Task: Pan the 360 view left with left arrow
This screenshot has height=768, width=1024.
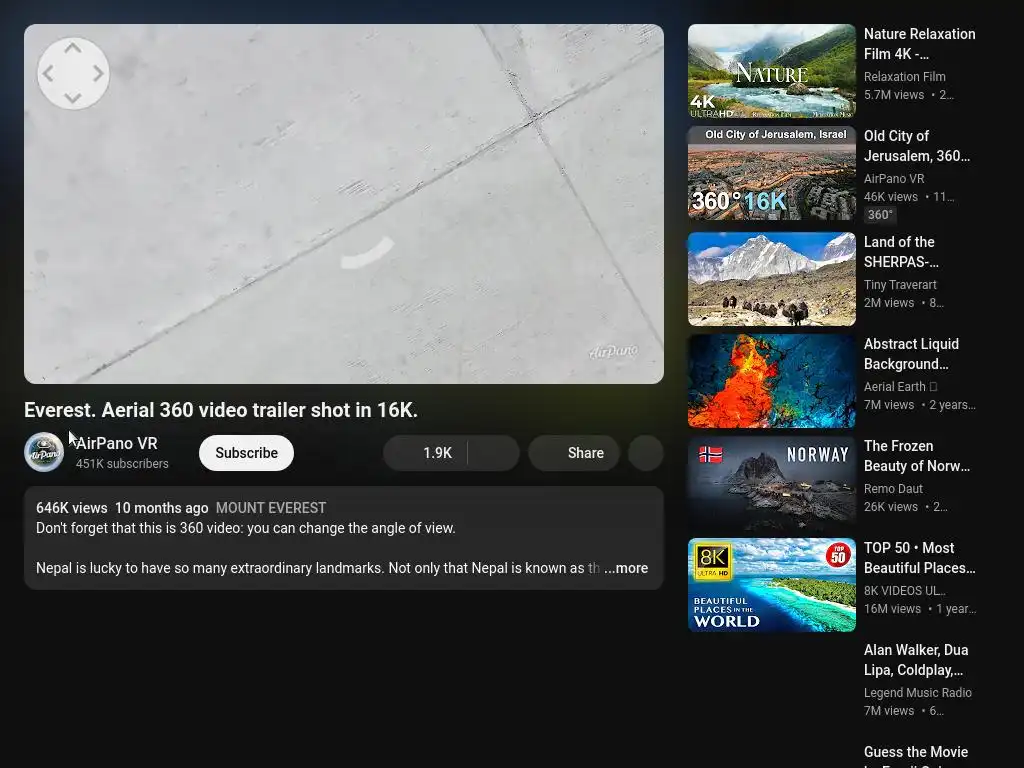Action: (x=48, y=74)
